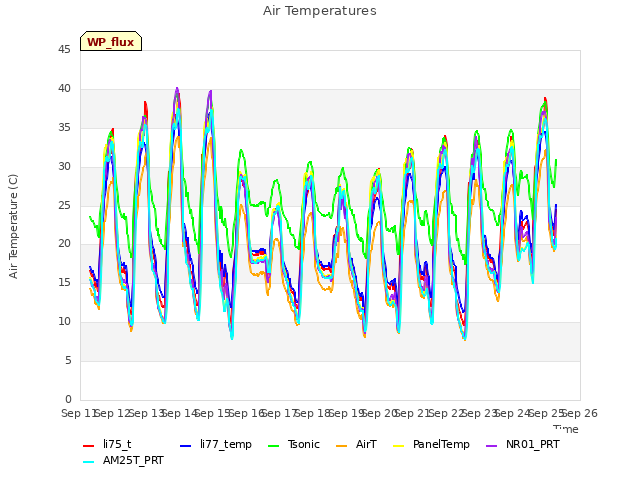Click the Air Temperatures chart title
This screenshot has height=480, width=640.
320,11
